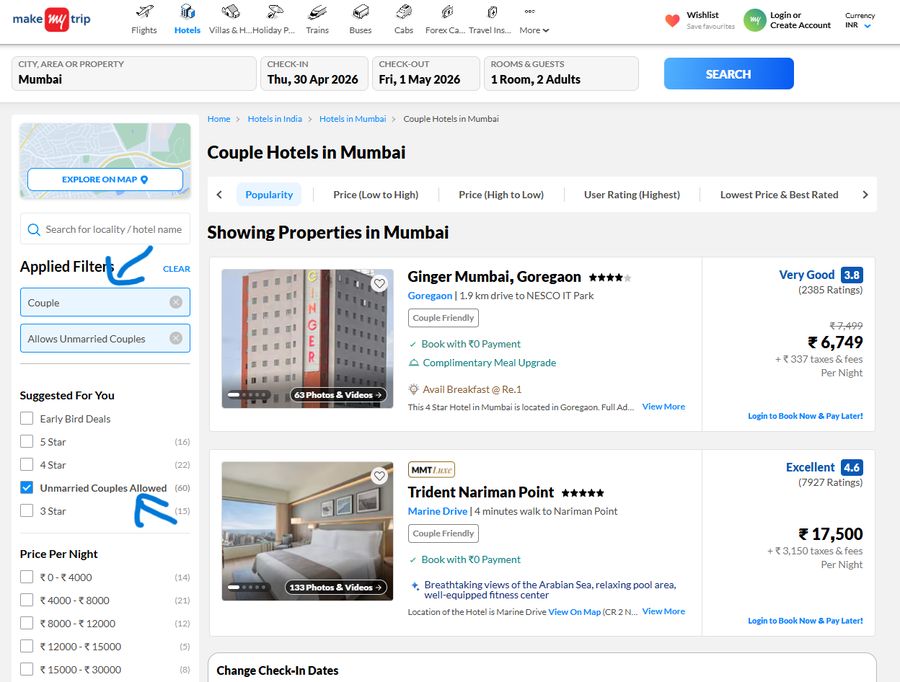Clear all applied filters
This screenshot has width=900, height=682.
176,269
